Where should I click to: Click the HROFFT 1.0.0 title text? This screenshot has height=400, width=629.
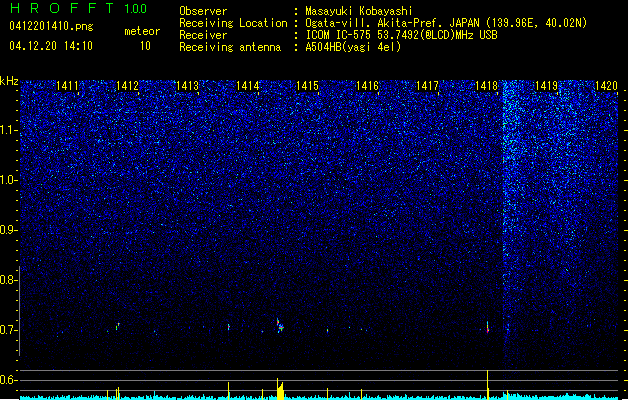coord(79,8)
